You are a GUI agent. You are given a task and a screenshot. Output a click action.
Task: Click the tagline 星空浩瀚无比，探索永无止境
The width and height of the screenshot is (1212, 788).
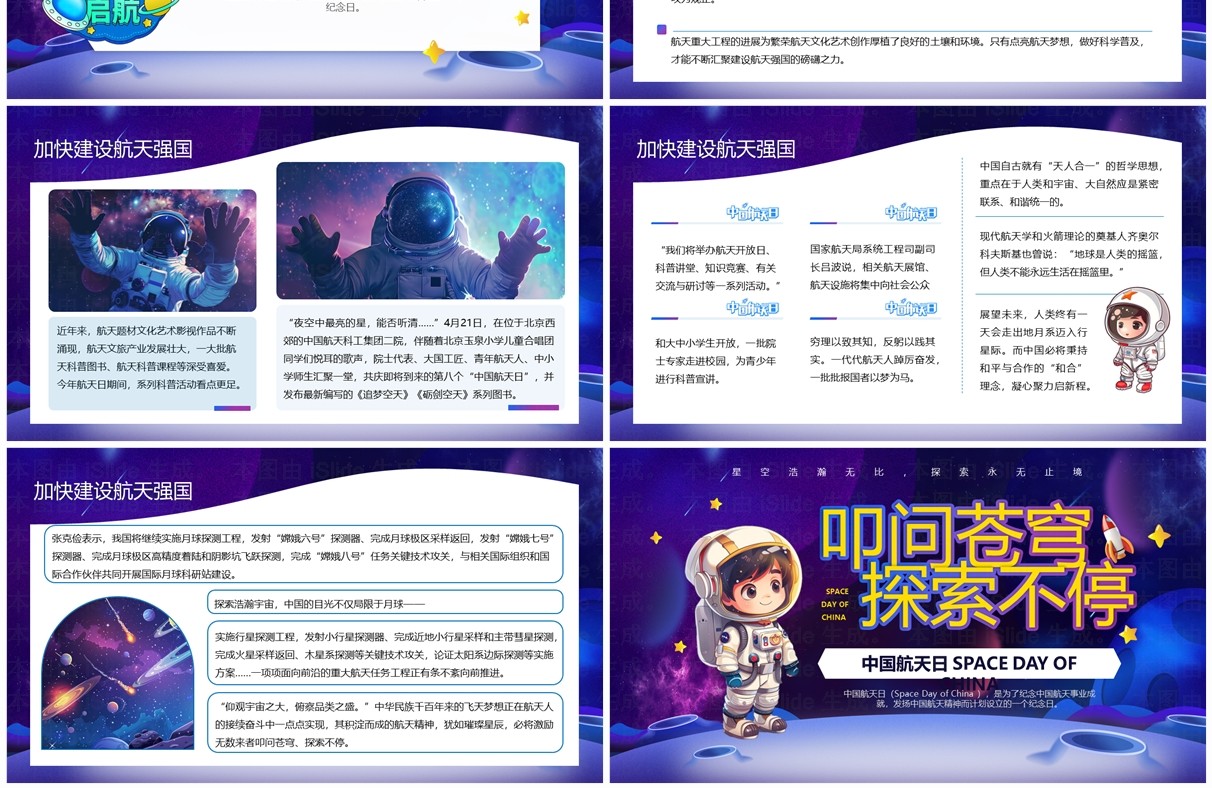click(907, 471)
